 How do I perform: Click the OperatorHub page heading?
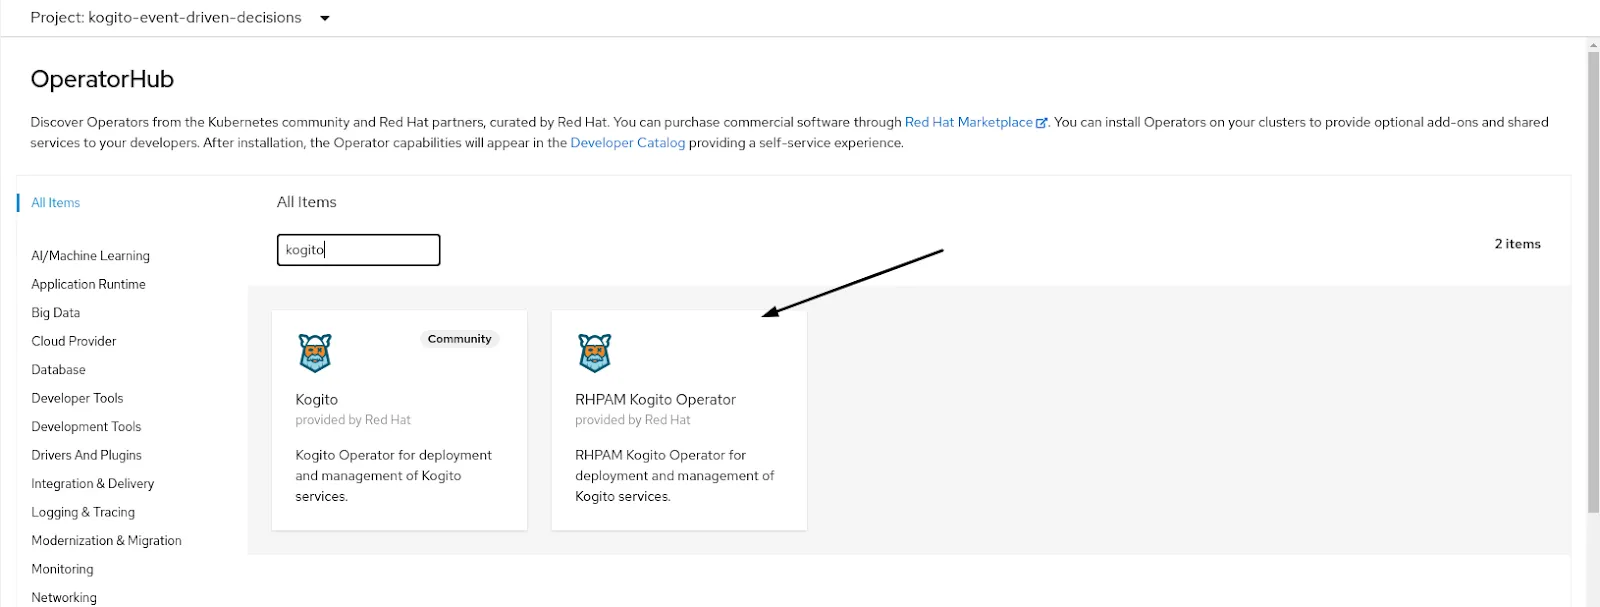coord(102,79)
